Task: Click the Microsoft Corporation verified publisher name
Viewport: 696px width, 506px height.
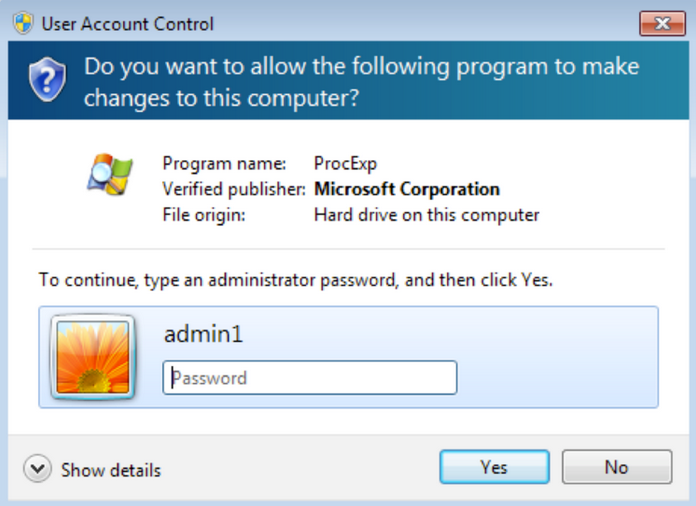Action: [x=407, y=189]
